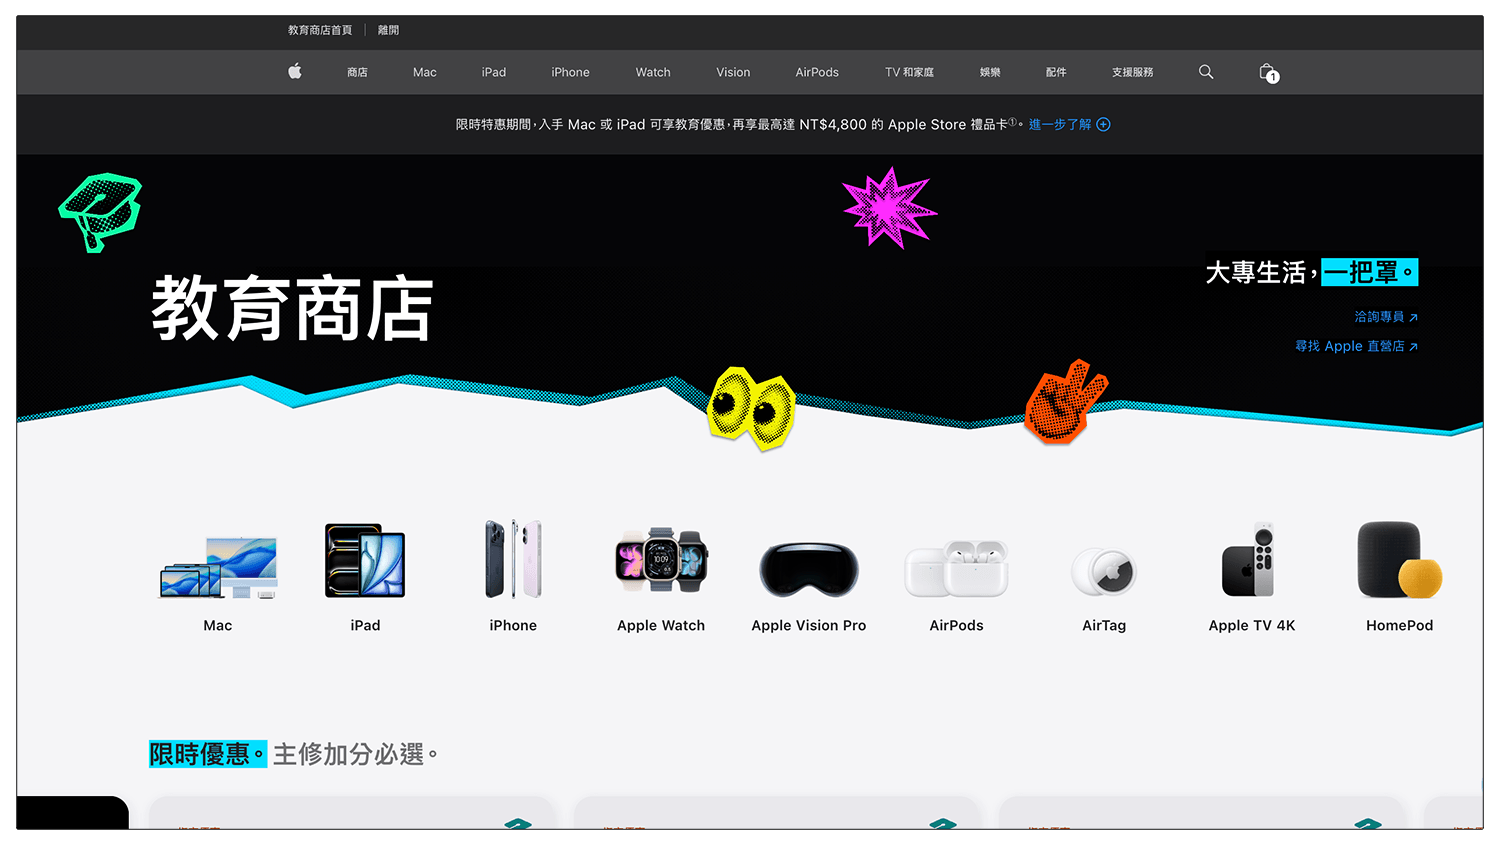Open Vision in the navigation bar
This screenshot has height=849, width=1500.
coord(733,72)
